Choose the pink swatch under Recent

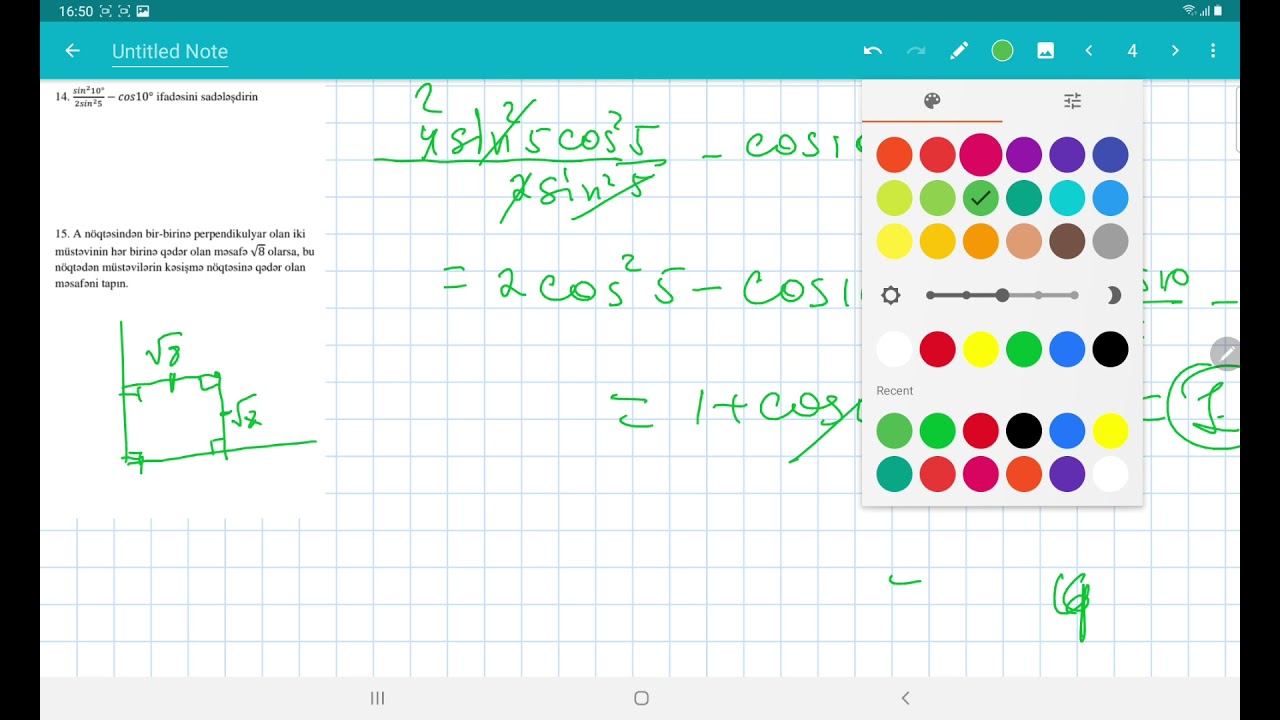(x=980, y=474)
